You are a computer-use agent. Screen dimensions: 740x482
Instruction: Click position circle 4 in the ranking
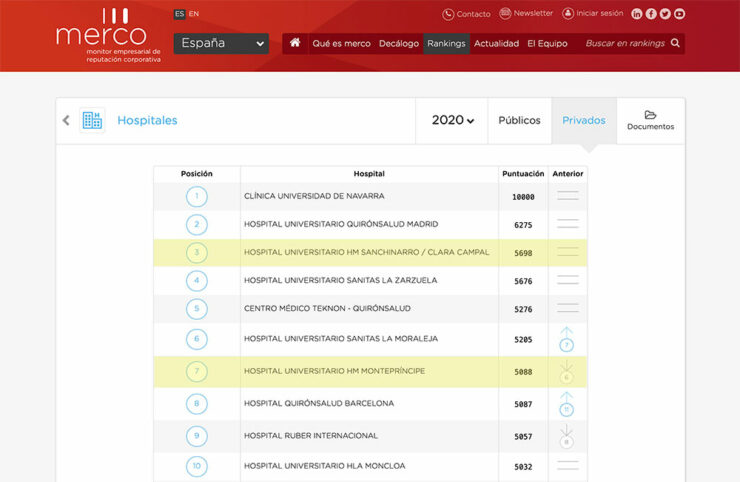click(x=197, y=280)
